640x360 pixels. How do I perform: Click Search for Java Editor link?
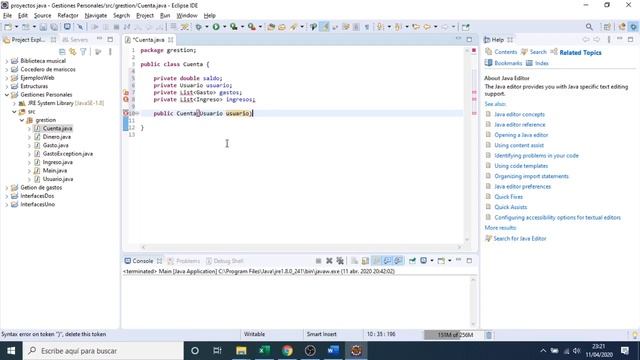coord(519,238)
